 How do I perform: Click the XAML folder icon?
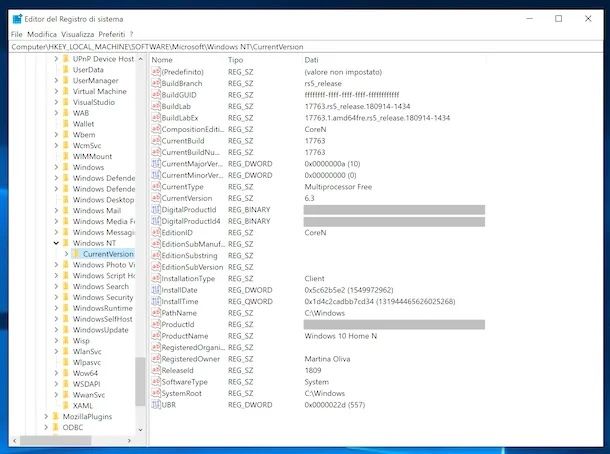[x=66, y=405]
